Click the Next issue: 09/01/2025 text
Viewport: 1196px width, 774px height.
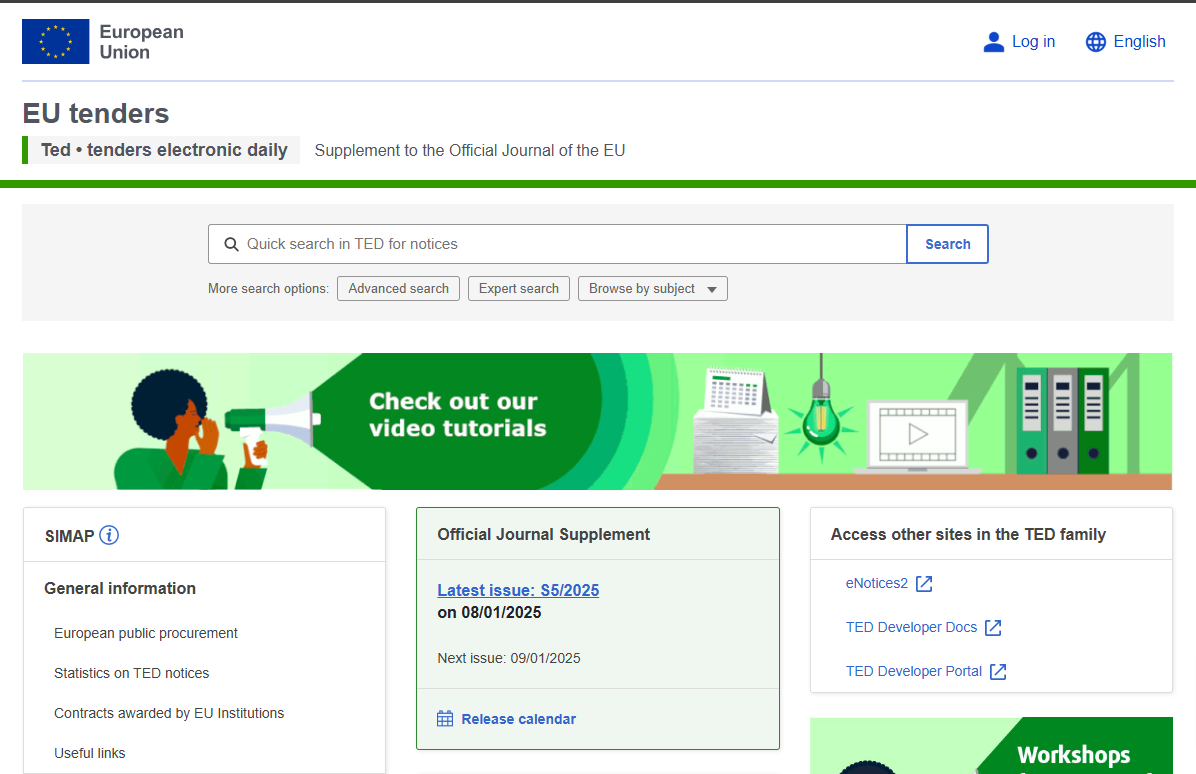click(509, 658)
